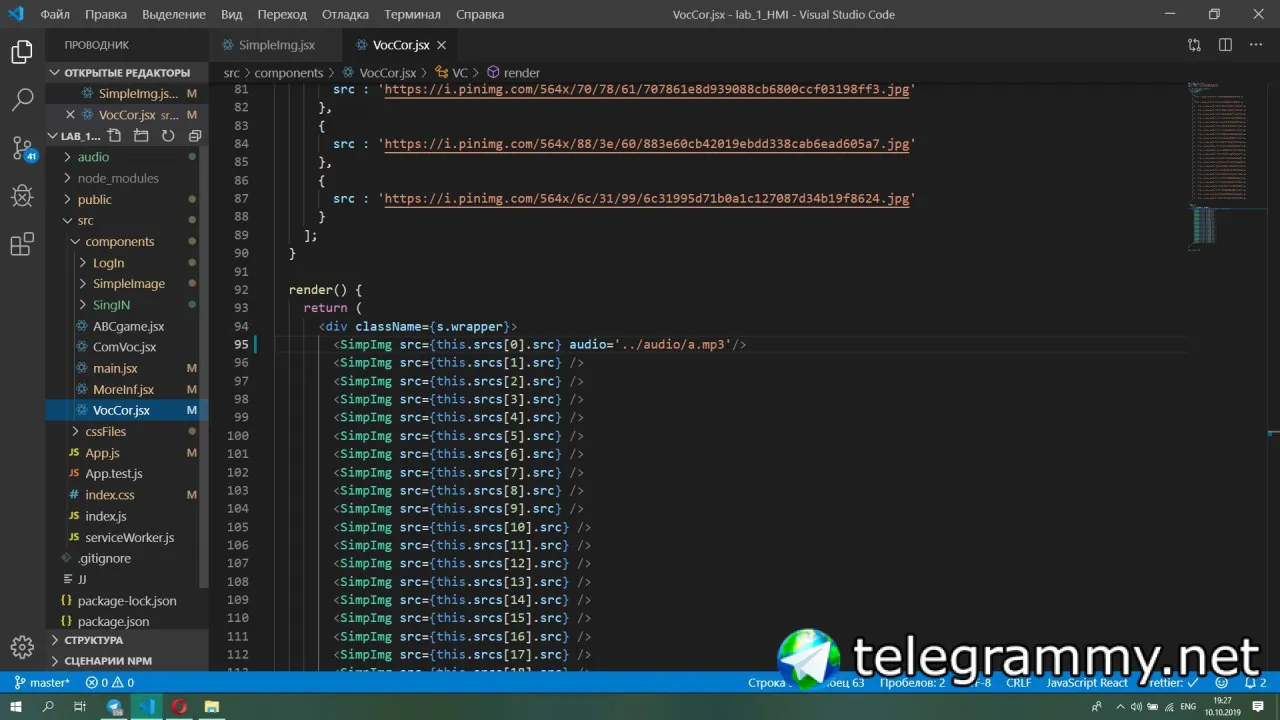Open the Debug view in the activity bar

click(22, 195)
